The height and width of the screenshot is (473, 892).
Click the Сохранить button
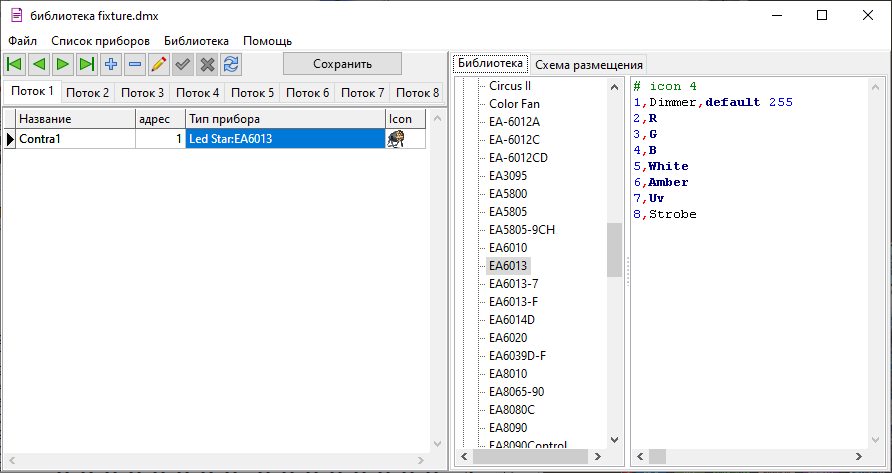(342, 64)
